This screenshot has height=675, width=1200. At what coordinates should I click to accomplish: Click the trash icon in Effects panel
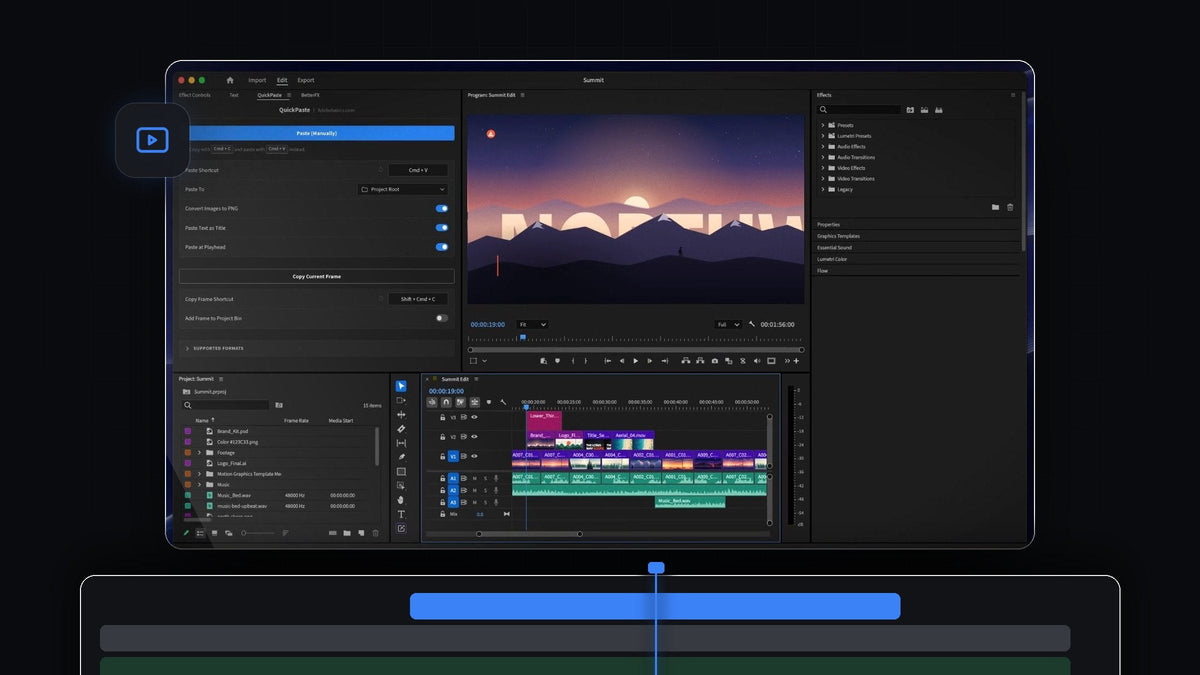pyautogui.click(x=1010, y=207)
